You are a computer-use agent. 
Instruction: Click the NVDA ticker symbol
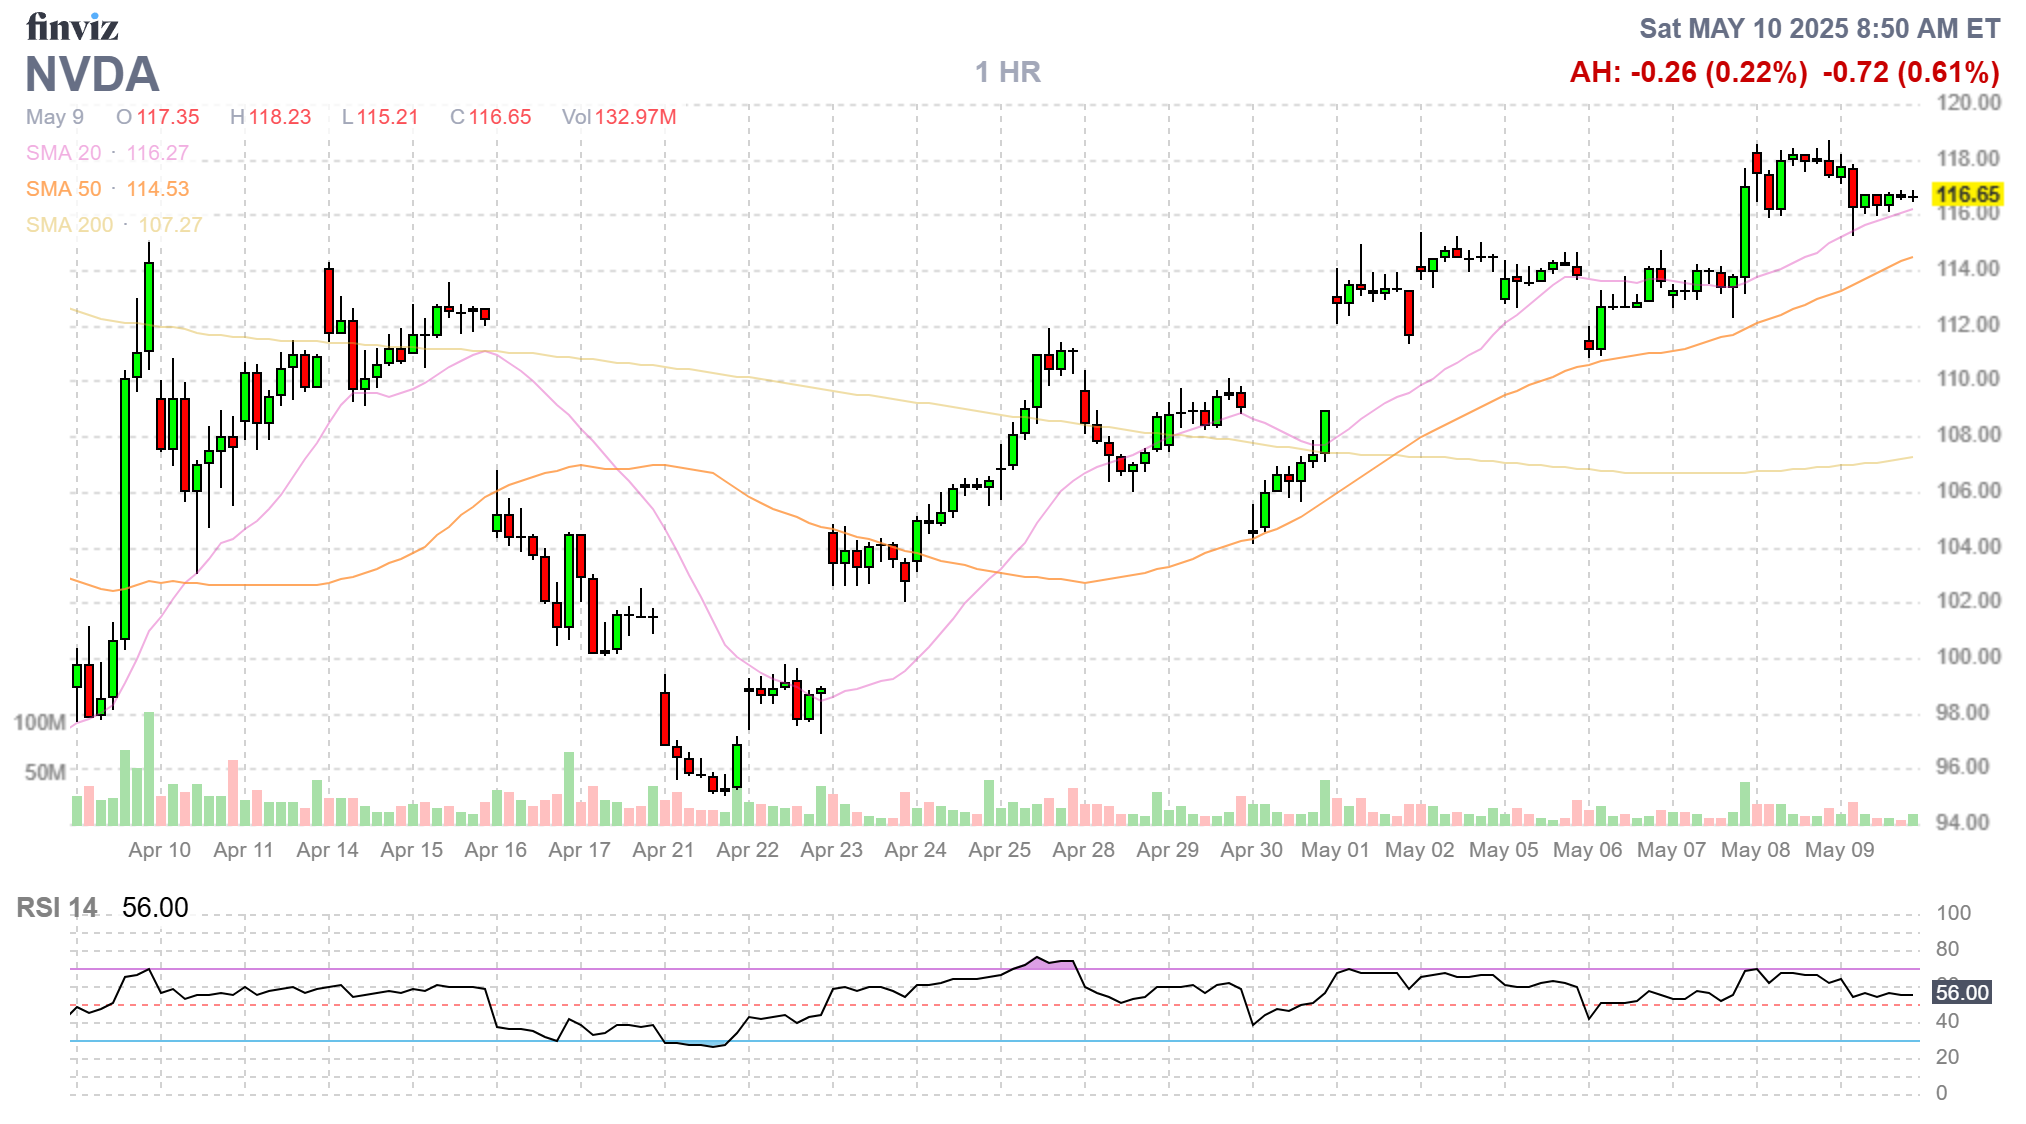click(x=92, y=75)
